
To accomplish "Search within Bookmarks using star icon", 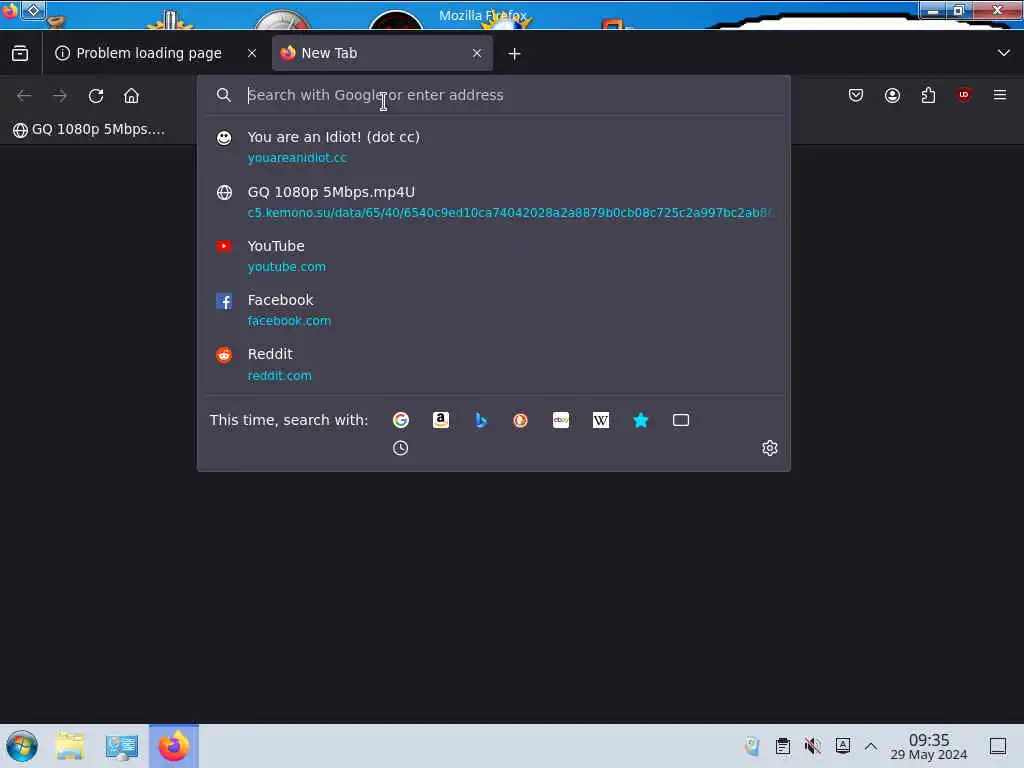I will 641,420.
